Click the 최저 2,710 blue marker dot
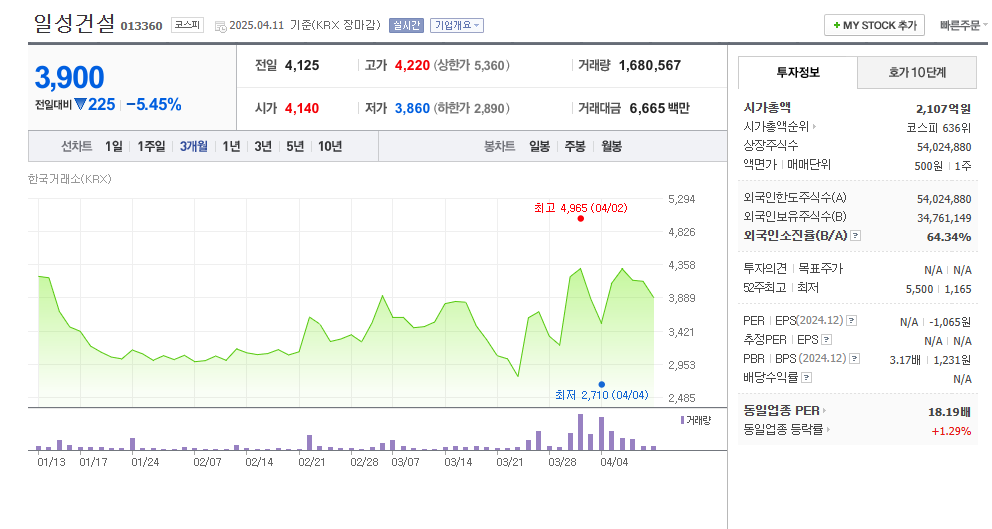This screenshot has height=529, width=992. tap(602, 385)
